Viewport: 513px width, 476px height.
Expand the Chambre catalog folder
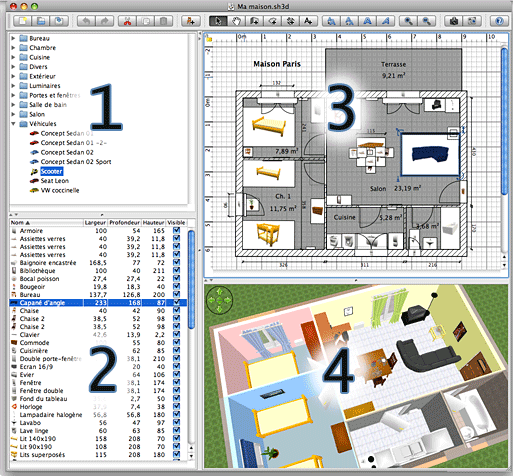[x=13, y=48]
